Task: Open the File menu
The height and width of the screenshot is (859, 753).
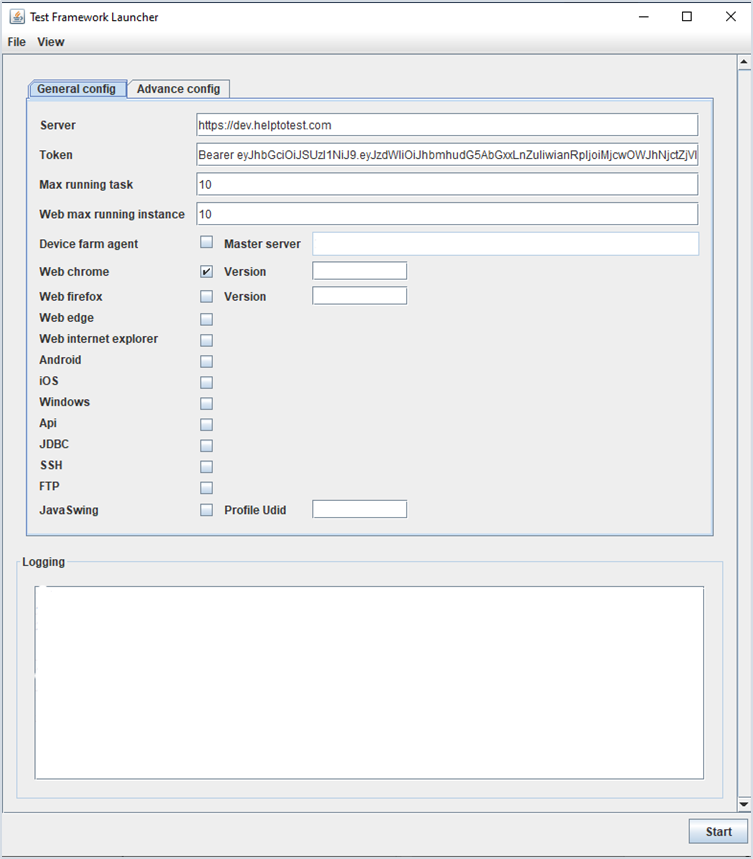Action: tap(16, 42)
